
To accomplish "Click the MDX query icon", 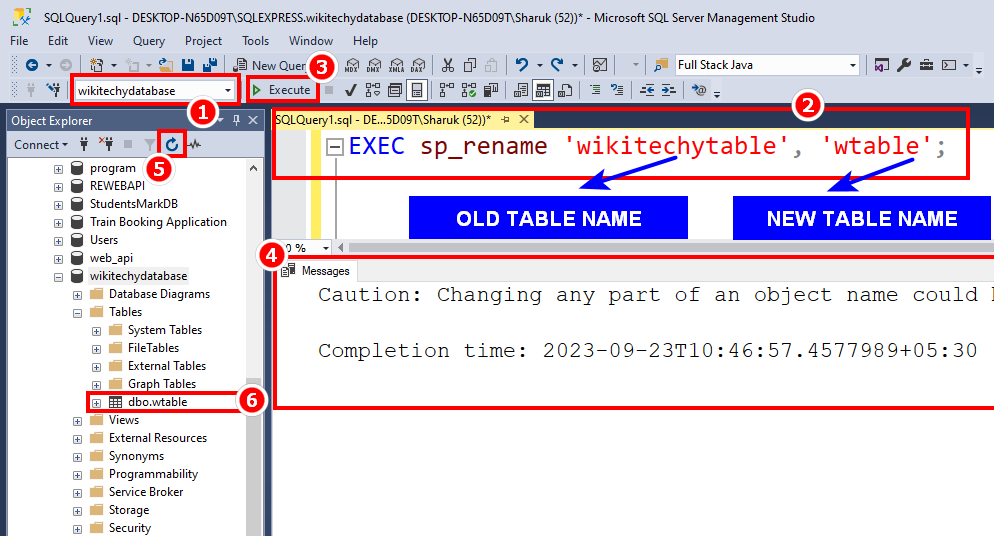I will tap(351, 65).
